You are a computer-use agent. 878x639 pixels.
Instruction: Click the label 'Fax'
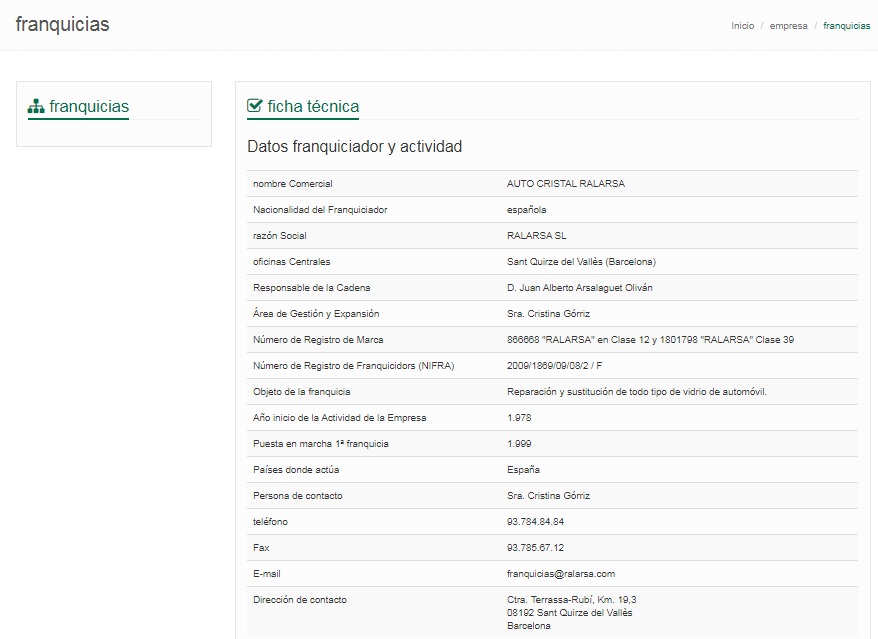(x=261, y=548)
